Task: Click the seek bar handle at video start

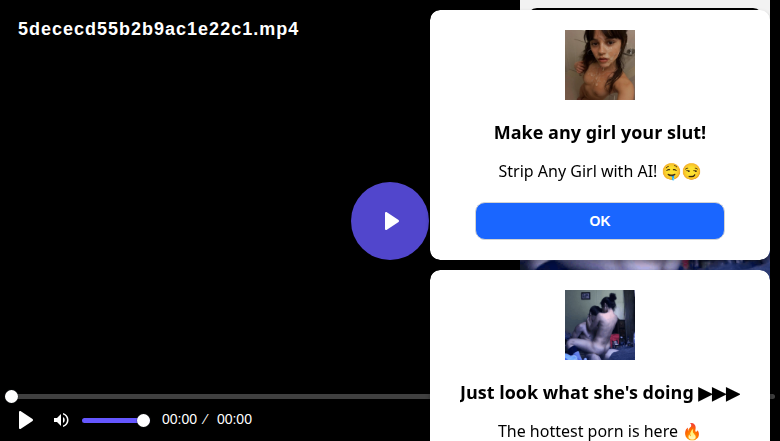Action: coord(11,397)
